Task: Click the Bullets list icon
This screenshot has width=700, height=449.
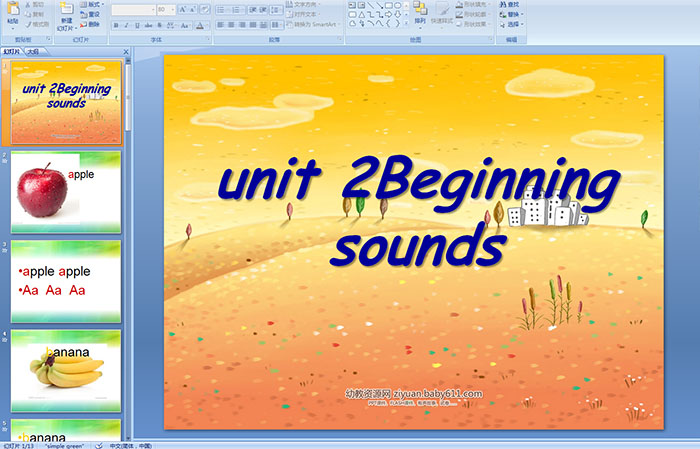Action: pos(221,10)
